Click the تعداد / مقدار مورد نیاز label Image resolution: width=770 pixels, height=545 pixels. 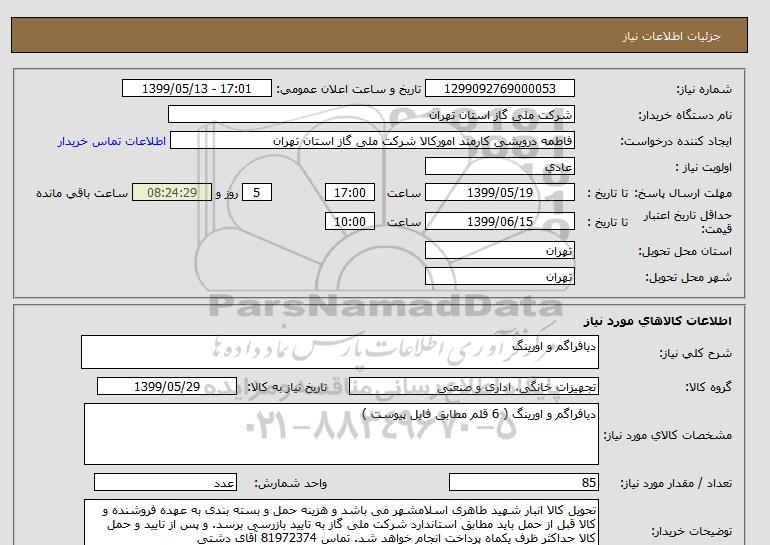(676, 484)
